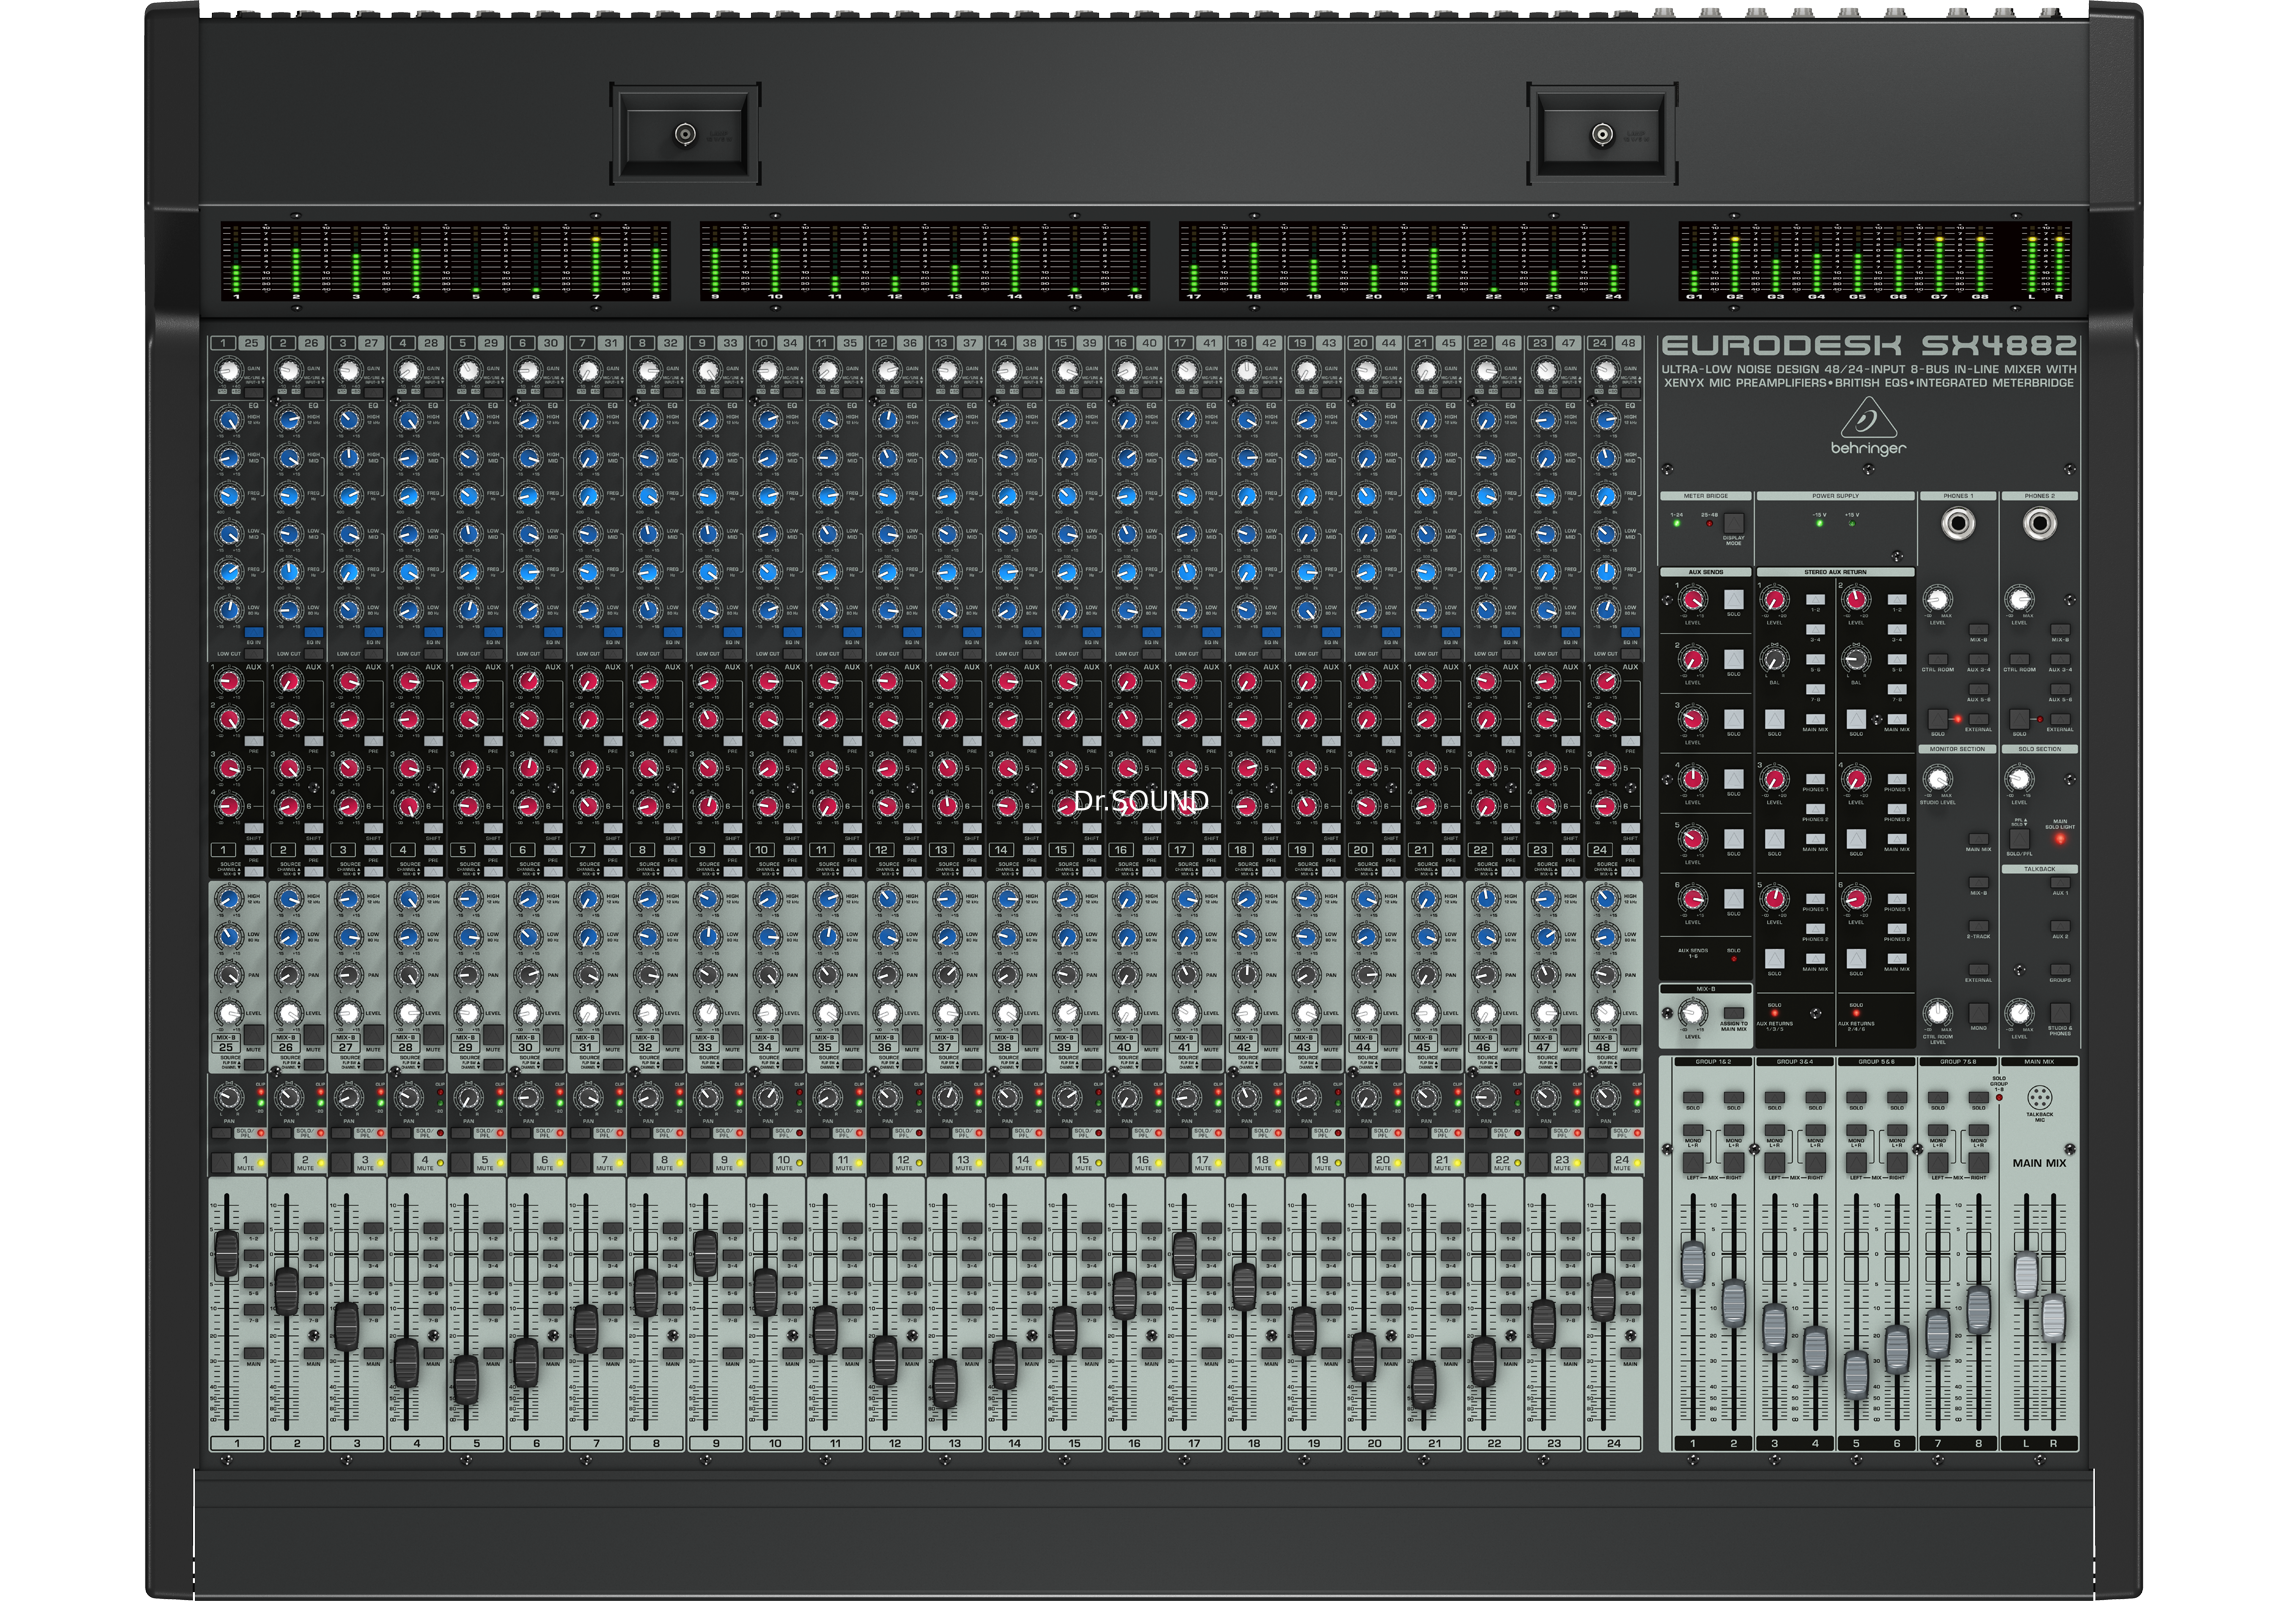The image size is (2288, 1601).
Task: Click the CTRL ROOM LEVEL knob
Action: pos(1937,1012)
